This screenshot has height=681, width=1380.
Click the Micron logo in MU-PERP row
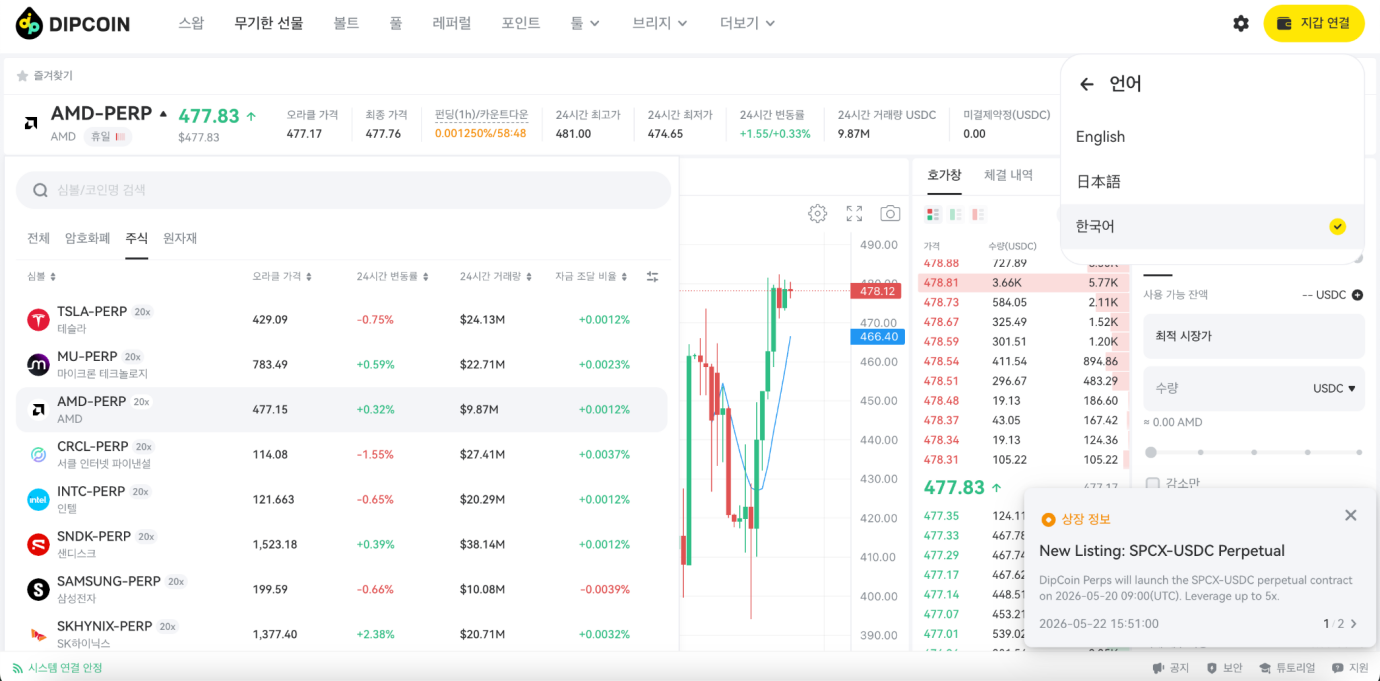[x=38, y=365]
